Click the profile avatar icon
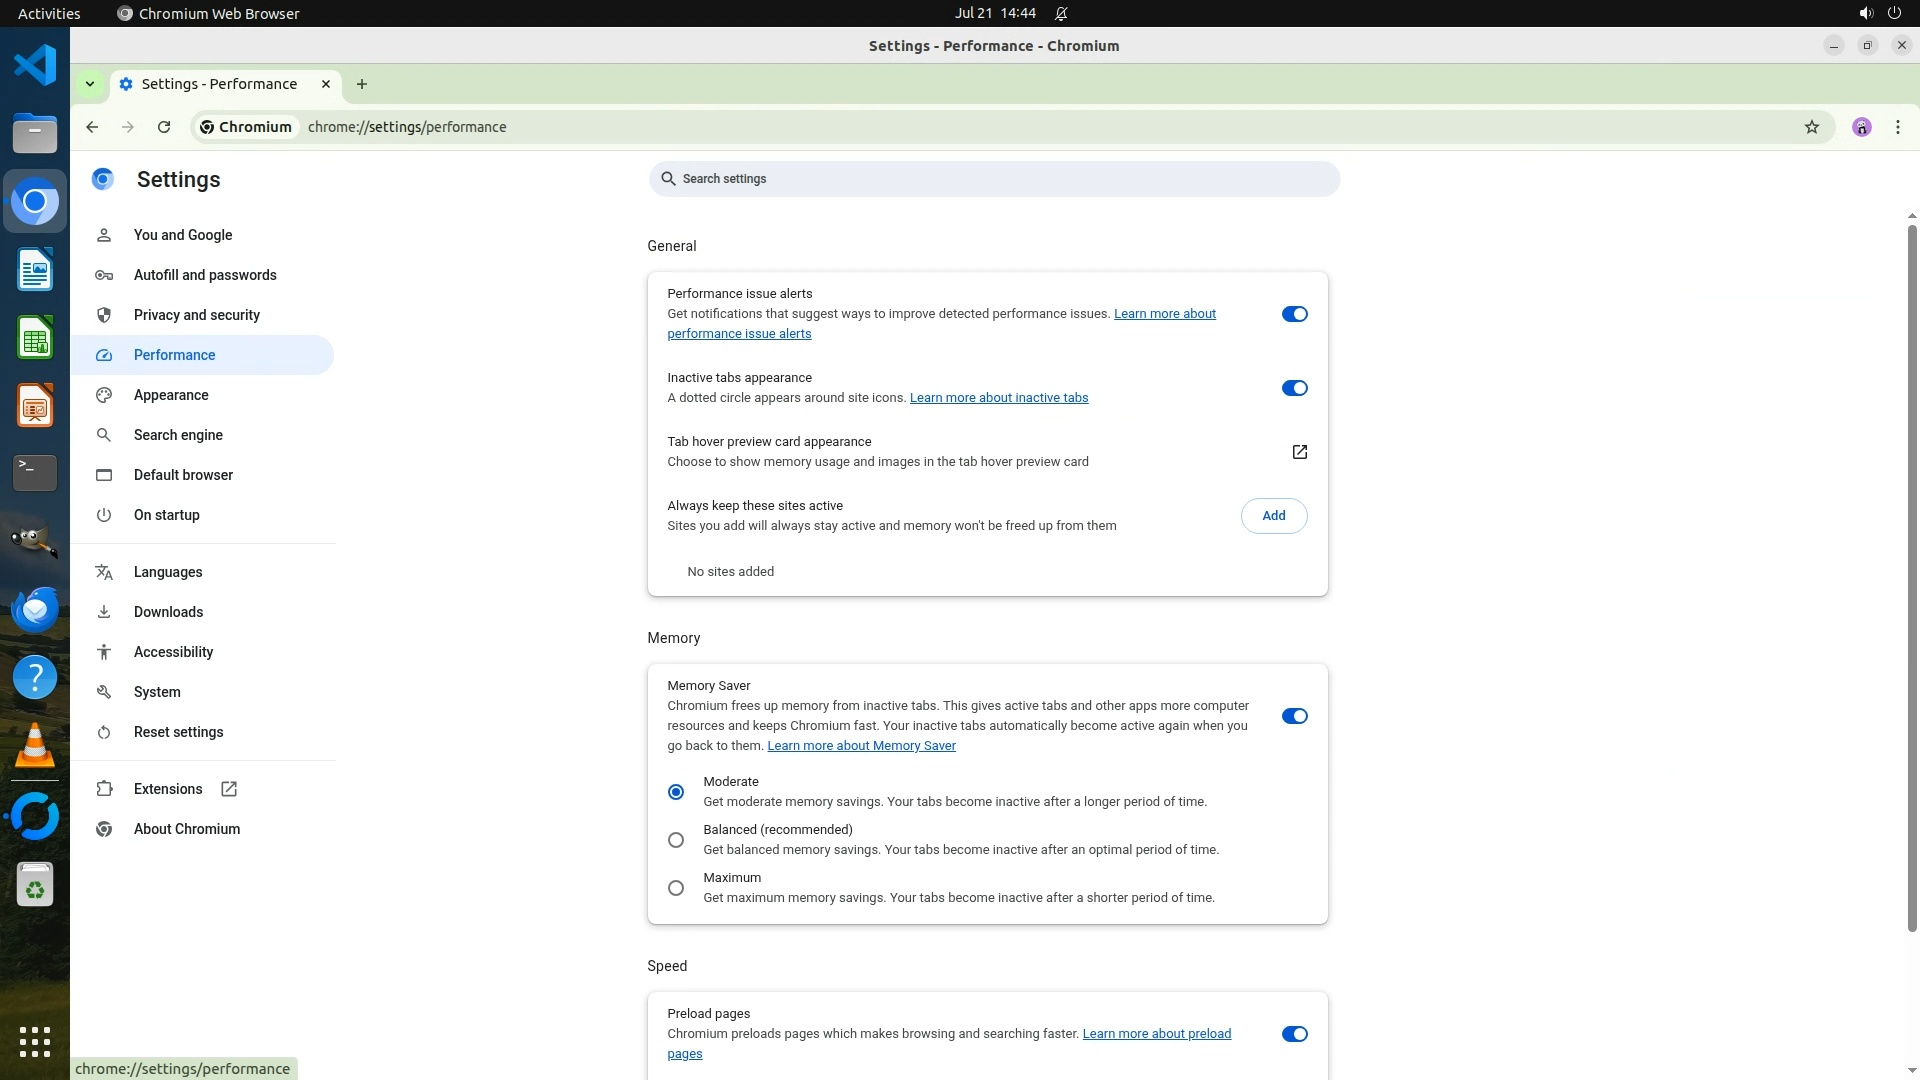 pos(1861,127)
